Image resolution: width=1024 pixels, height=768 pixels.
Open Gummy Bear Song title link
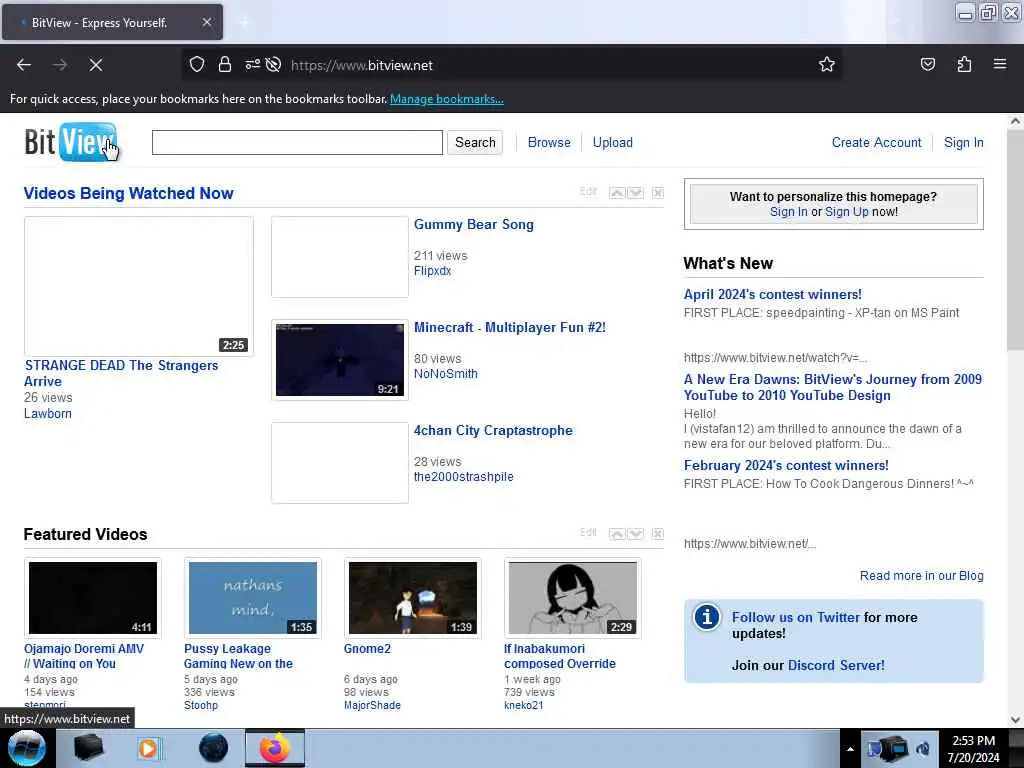(473, 225)
